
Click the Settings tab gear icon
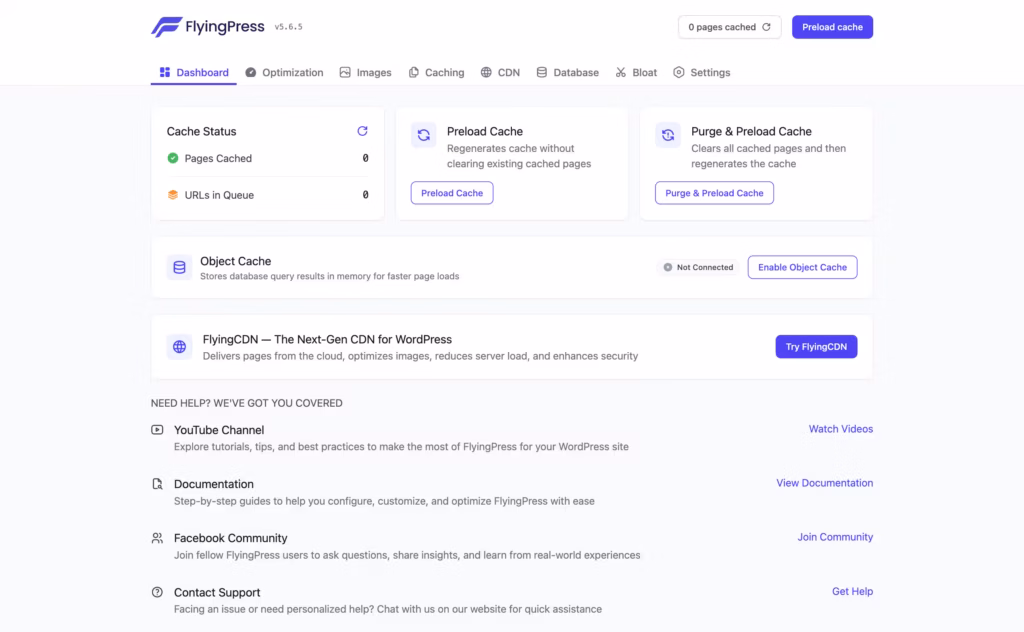pos(679,72)
